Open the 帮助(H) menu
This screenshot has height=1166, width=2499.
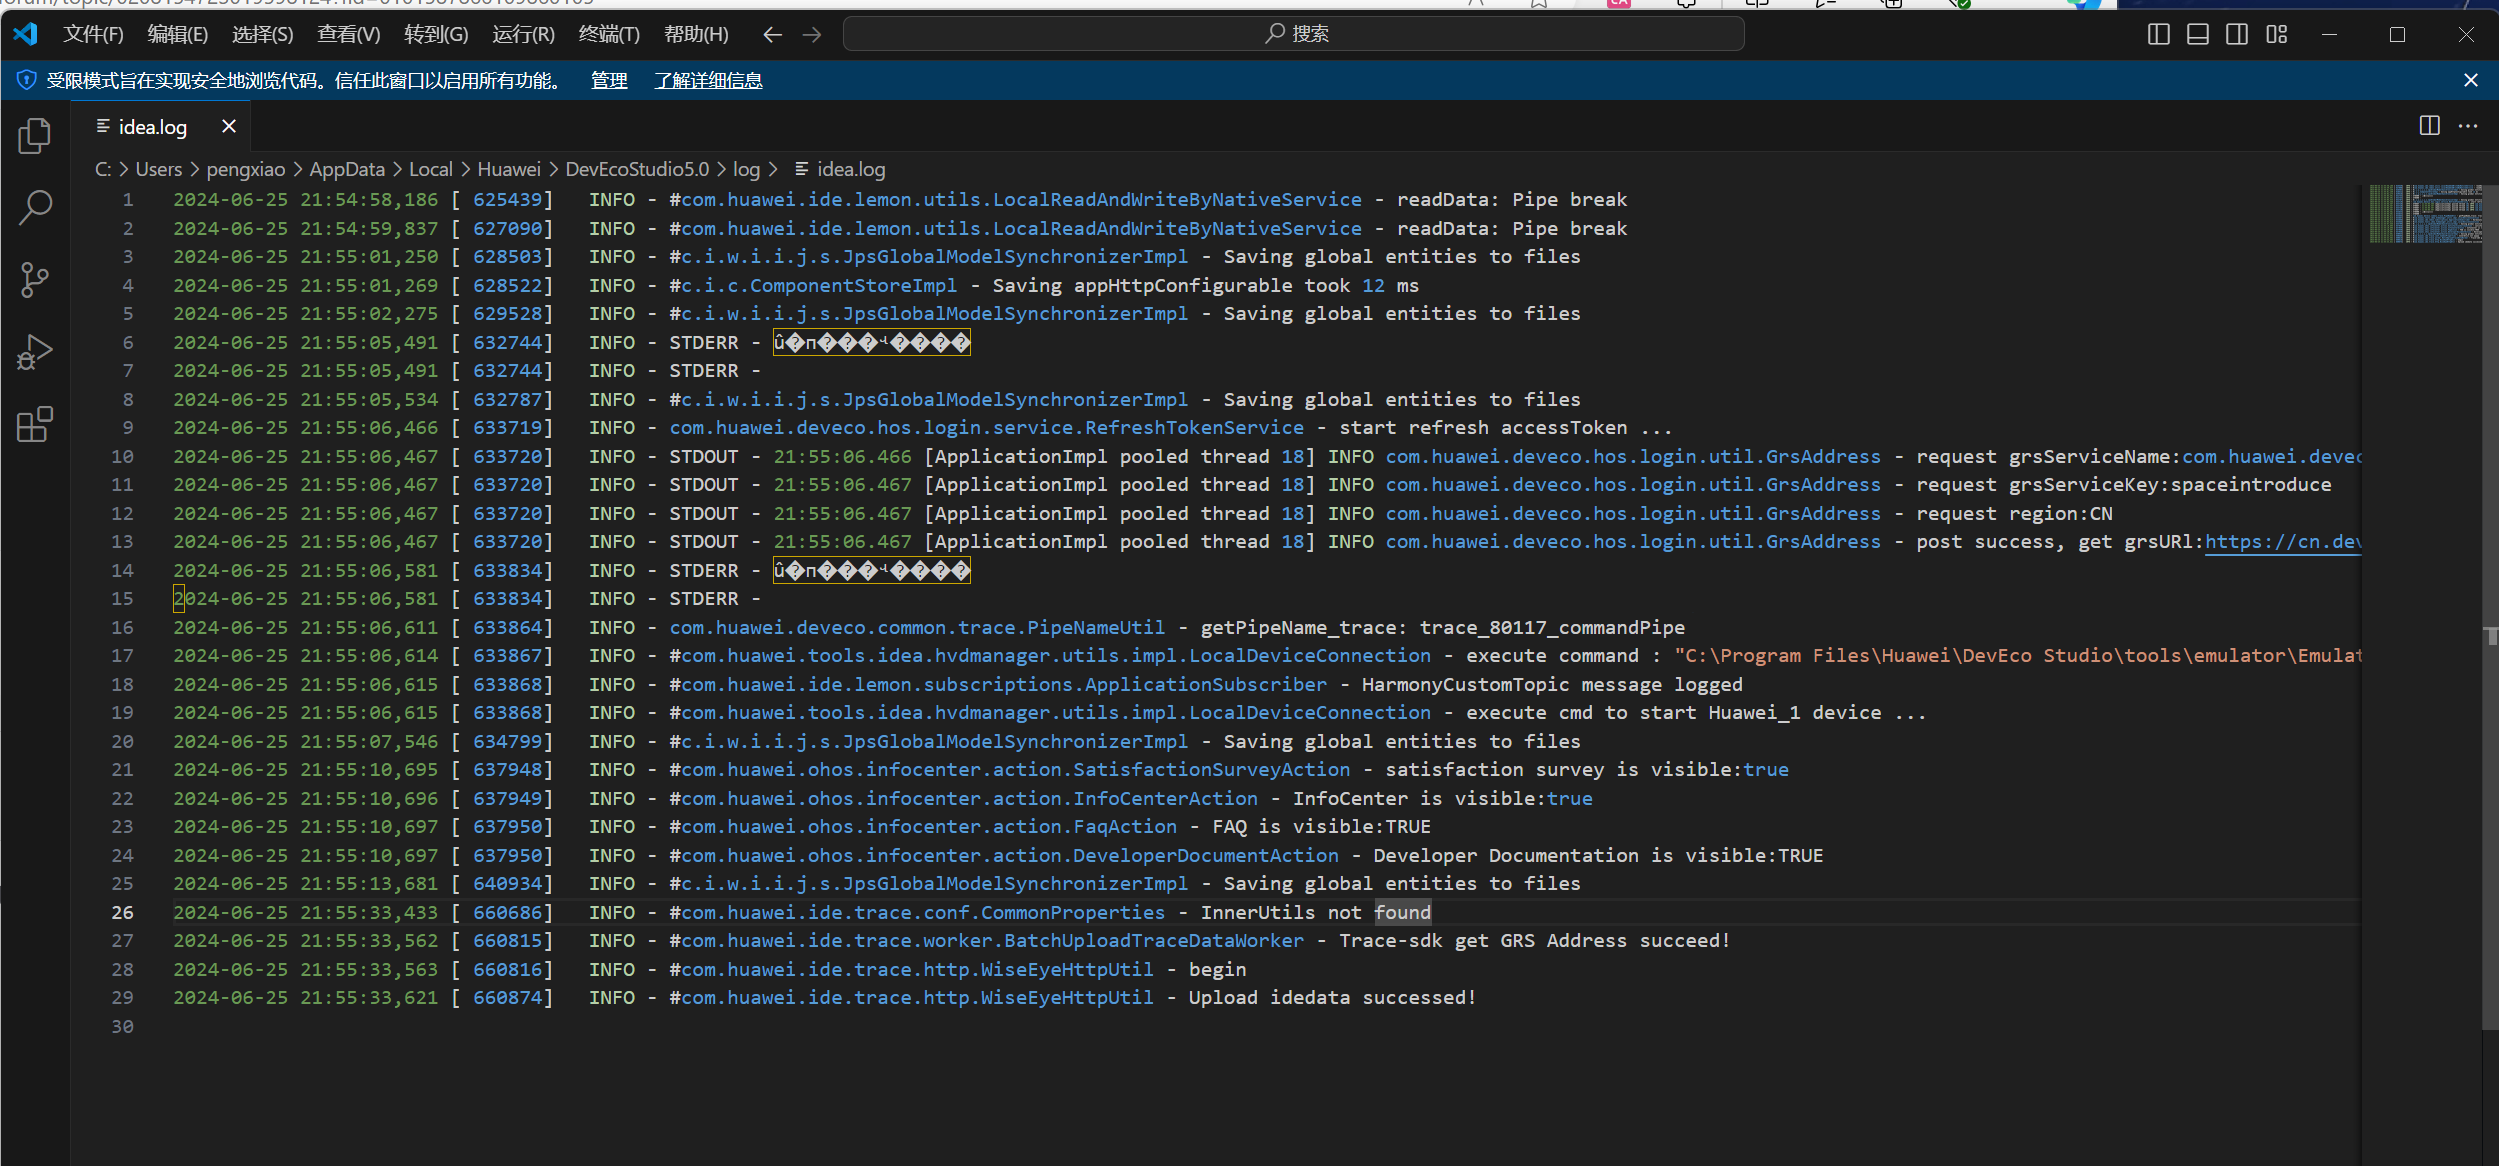click(x=696, y=35)
